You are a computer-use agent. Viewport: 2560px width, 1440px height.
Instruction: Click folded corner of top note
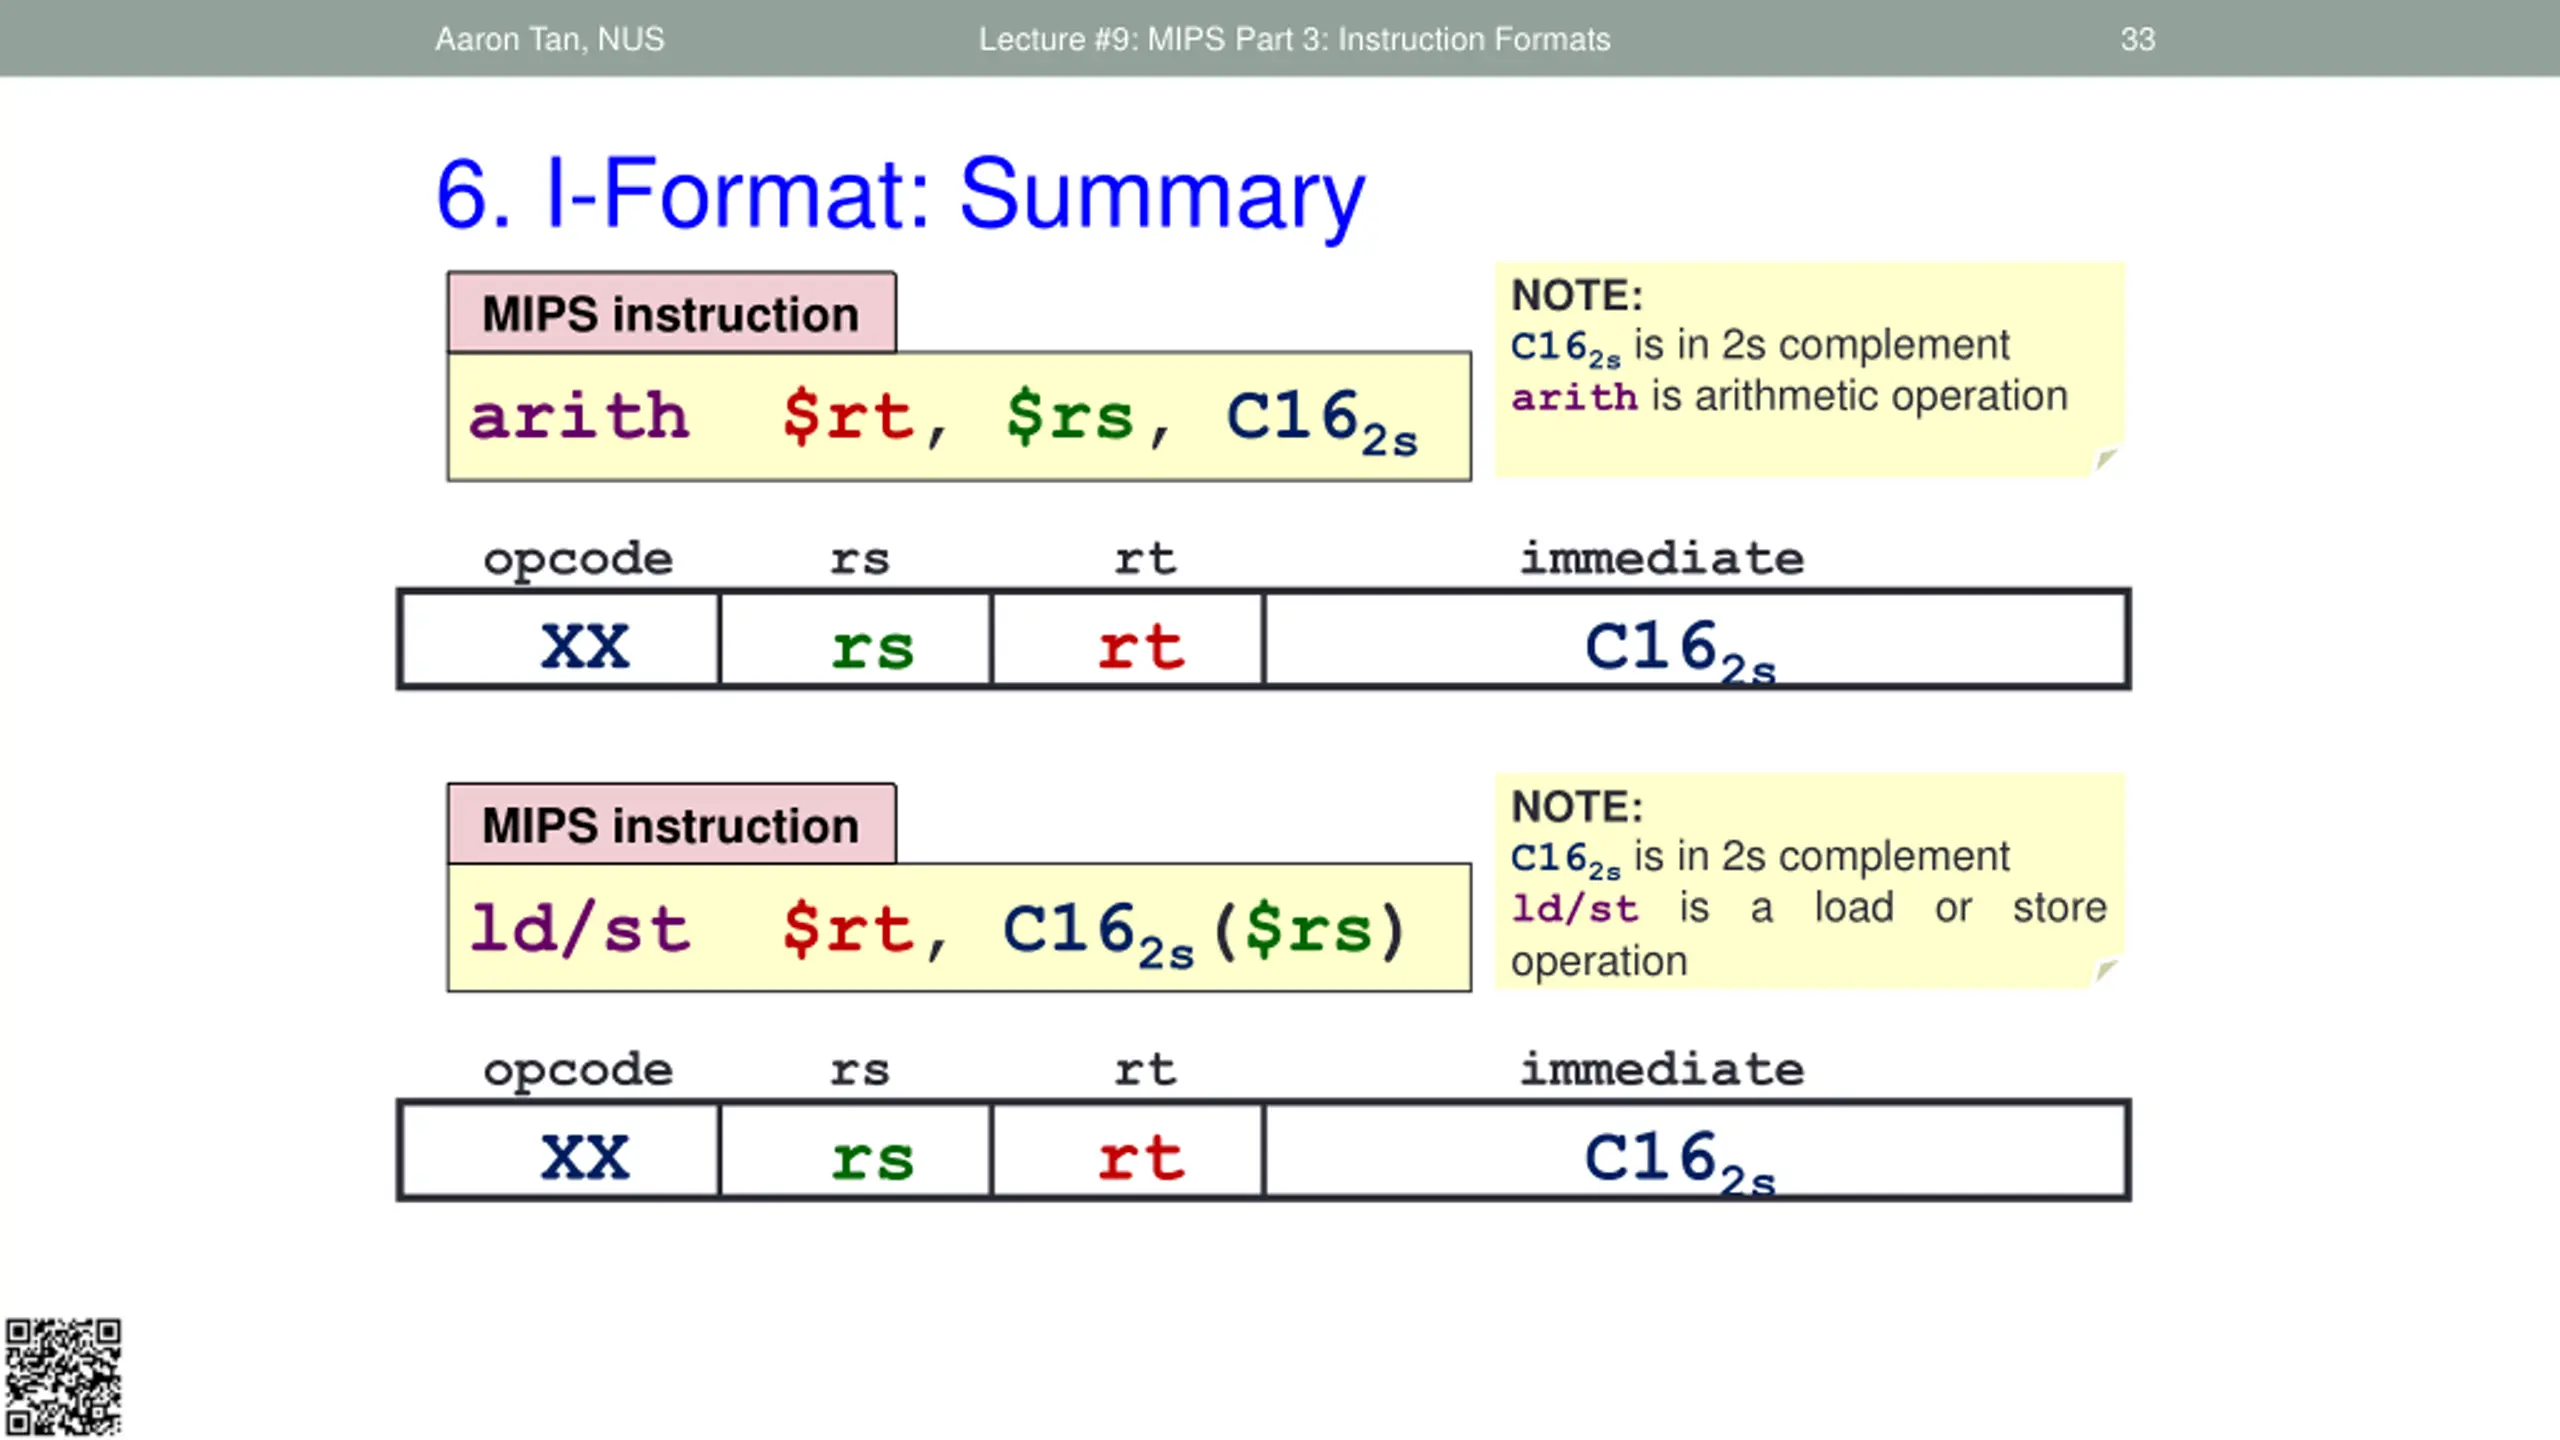(2106, 460)
